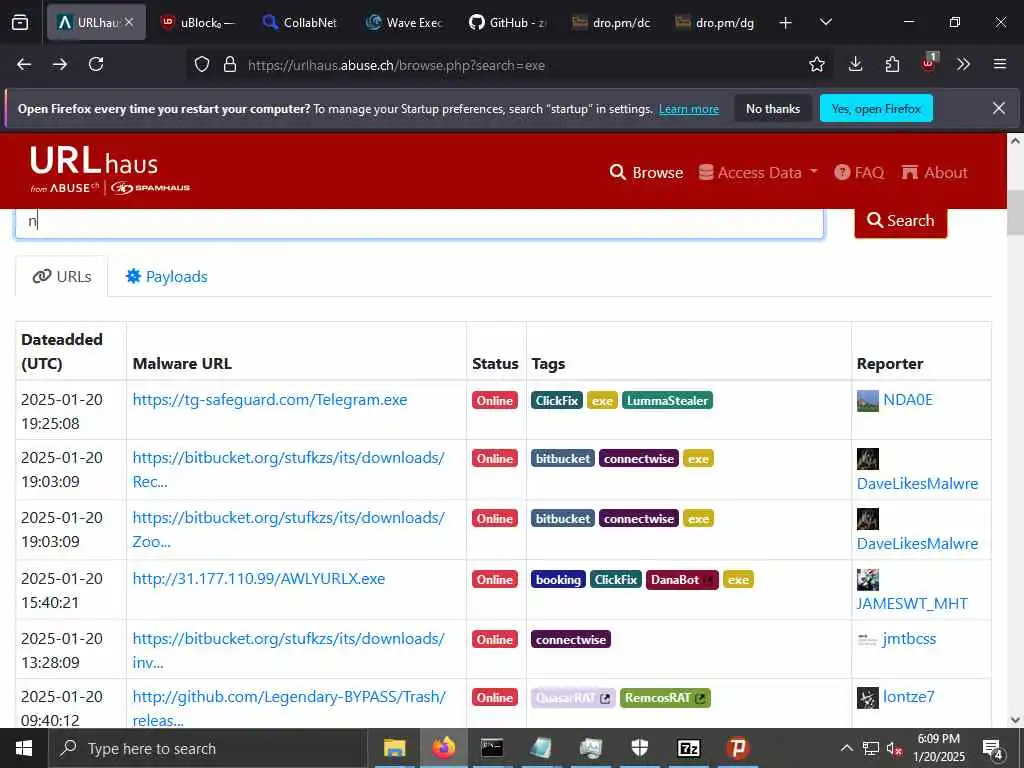This screenshot has height=768, width=1024.
Task: Open the About page
Action: click(935, 172)
